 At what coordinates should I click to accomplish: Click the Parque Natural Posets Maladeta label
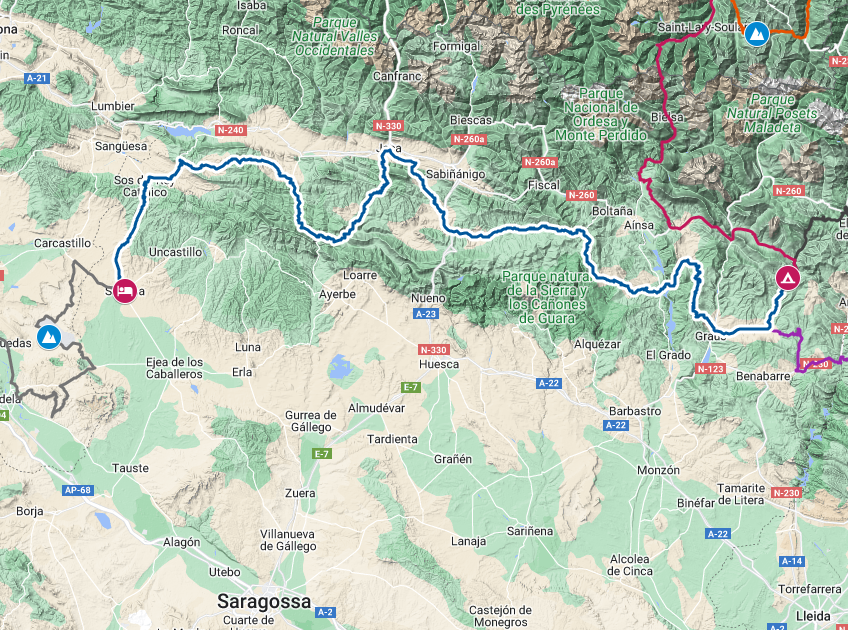click(772, 114)
